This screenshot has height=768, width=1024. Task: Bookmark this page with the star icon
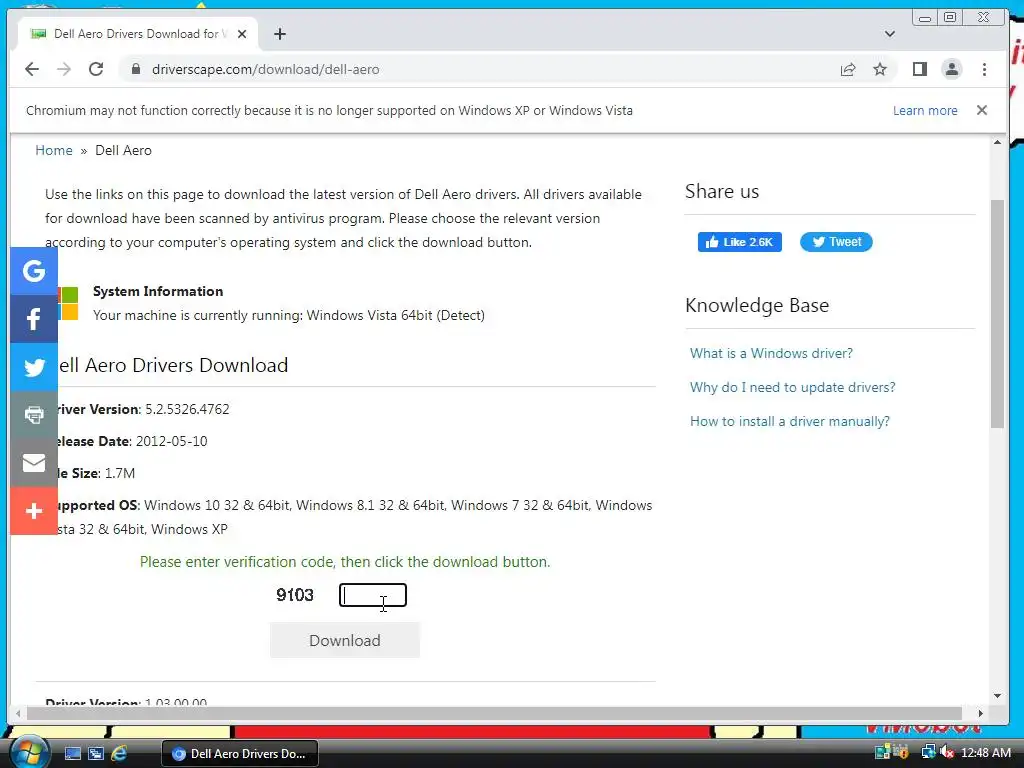pyautogui.click(x=880, y=69)
